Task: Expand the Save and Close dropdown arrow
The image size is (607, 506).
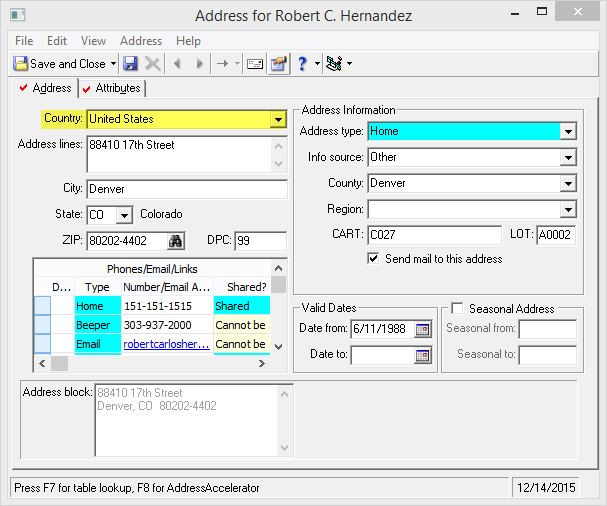Action: [x=113, y=63]
